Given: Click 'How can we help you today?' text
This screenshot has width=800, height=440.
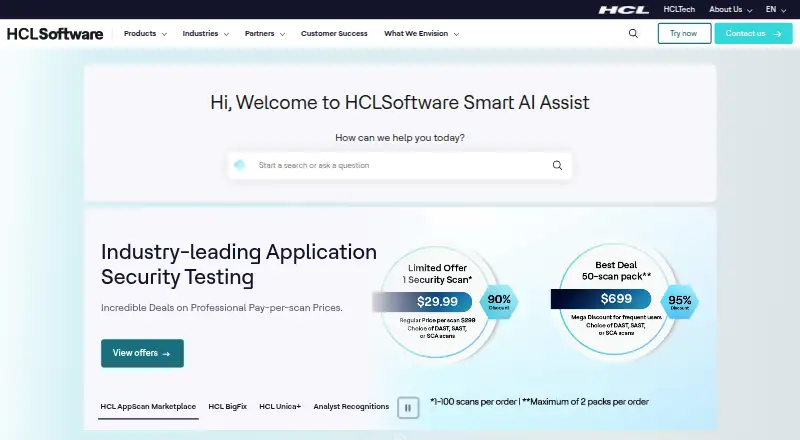Looking at the screenshot, I should pos(400,138).
